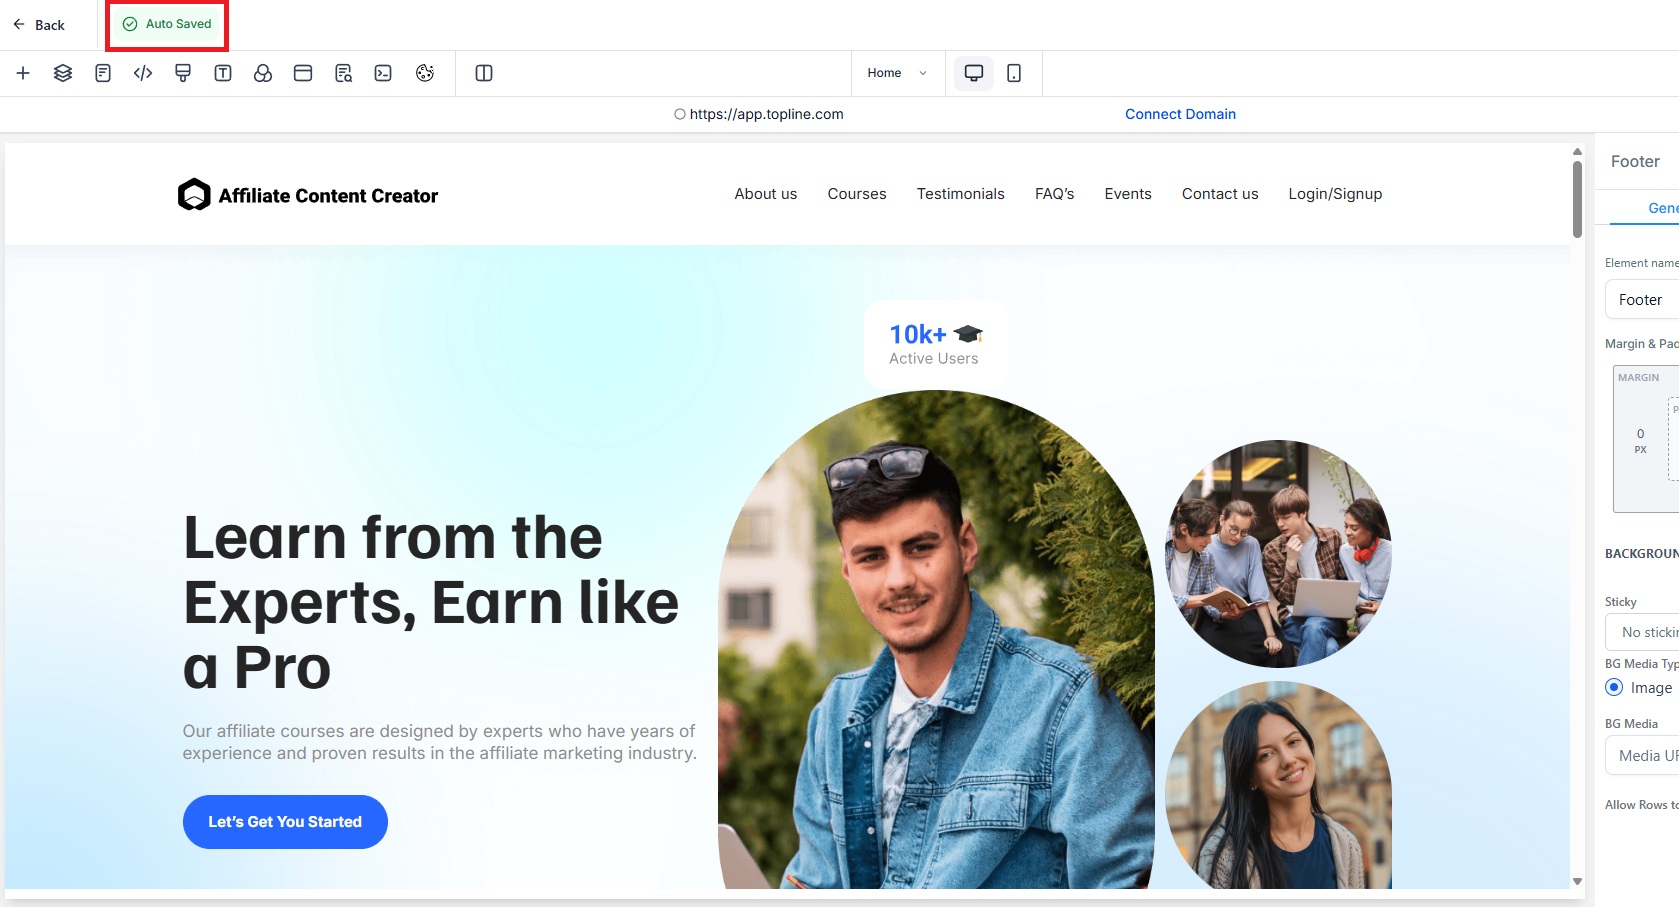Click the scrollbar up arrow

pos(1577,152)
